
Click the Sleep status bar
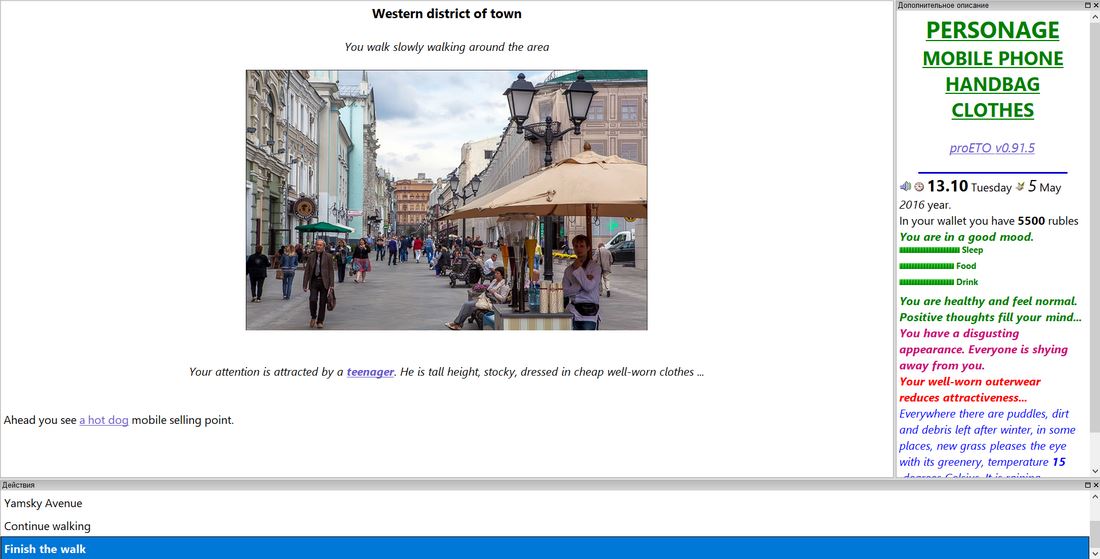point(927,250)
